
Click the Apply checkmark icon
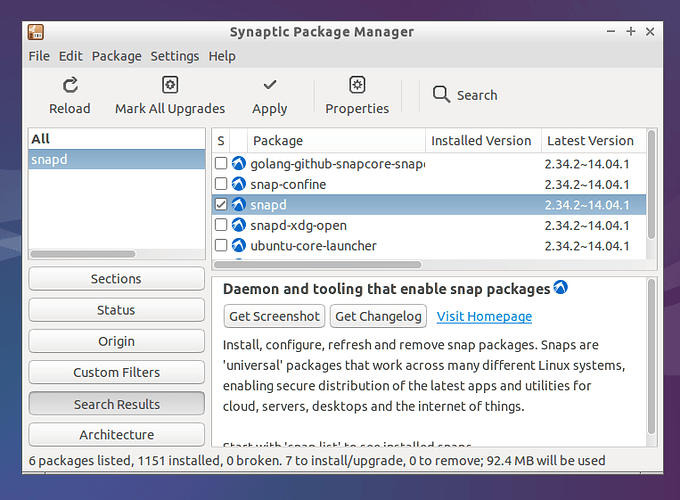[x=270, y=84]
